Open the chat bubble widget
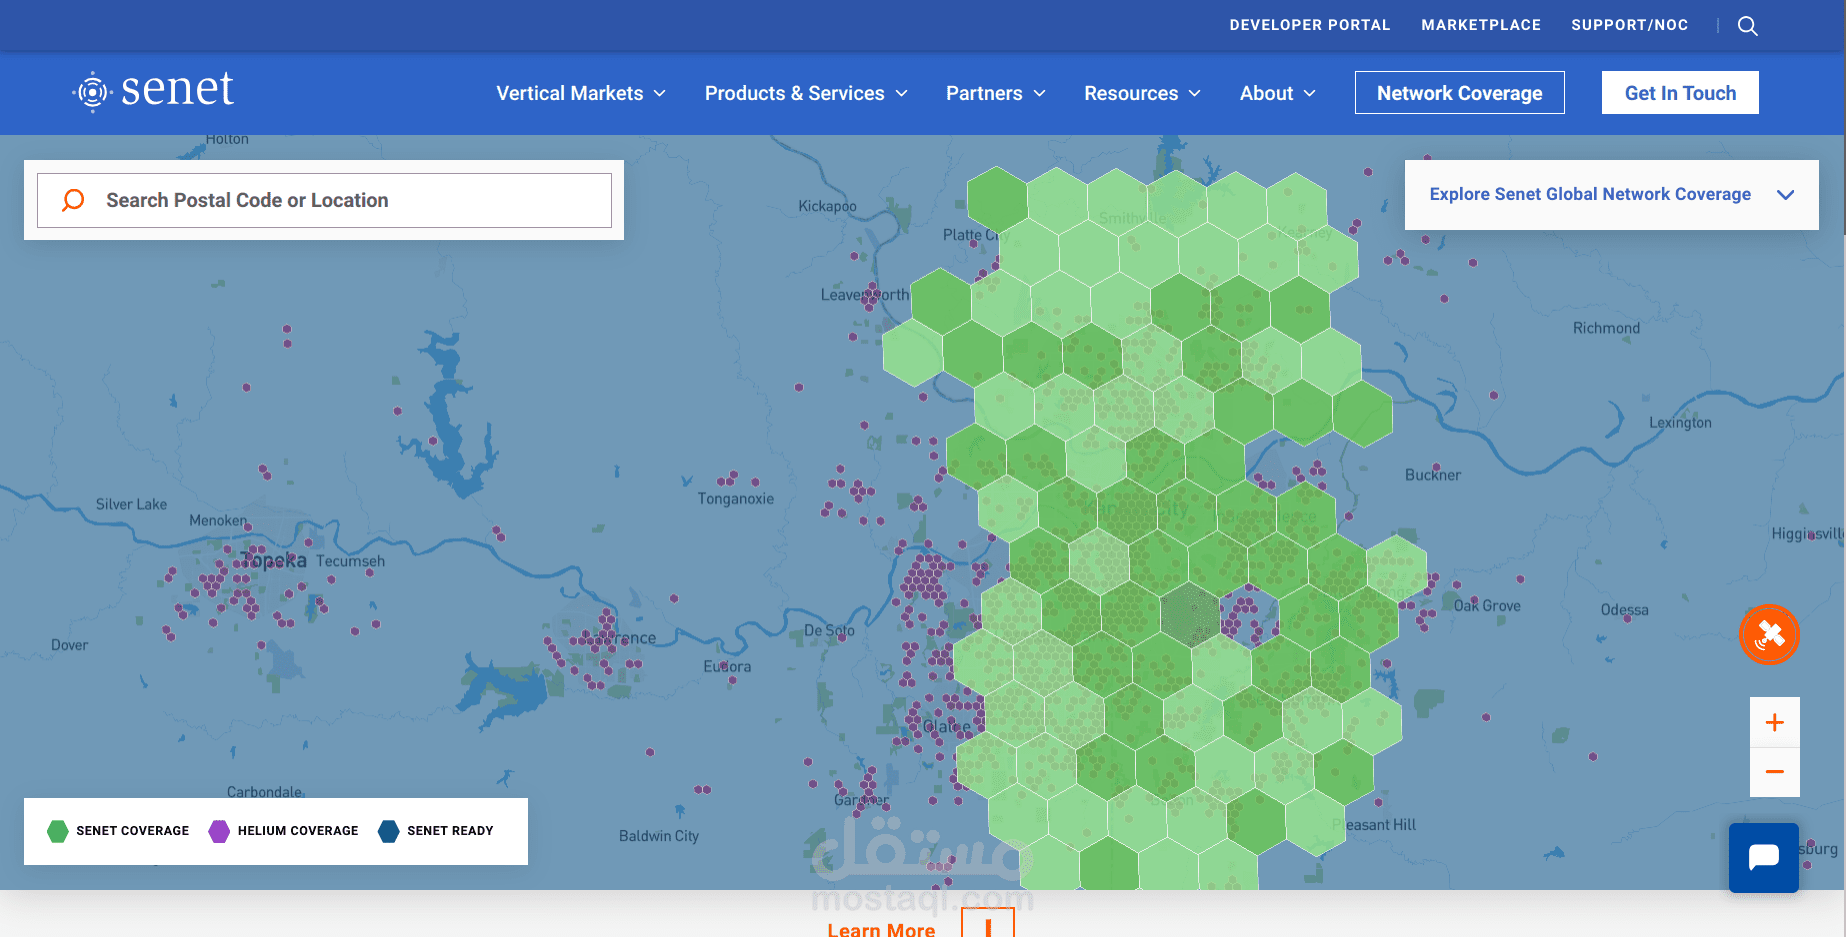The image size is (1846, 937). pyautogui.click(x=1764, y=858)
